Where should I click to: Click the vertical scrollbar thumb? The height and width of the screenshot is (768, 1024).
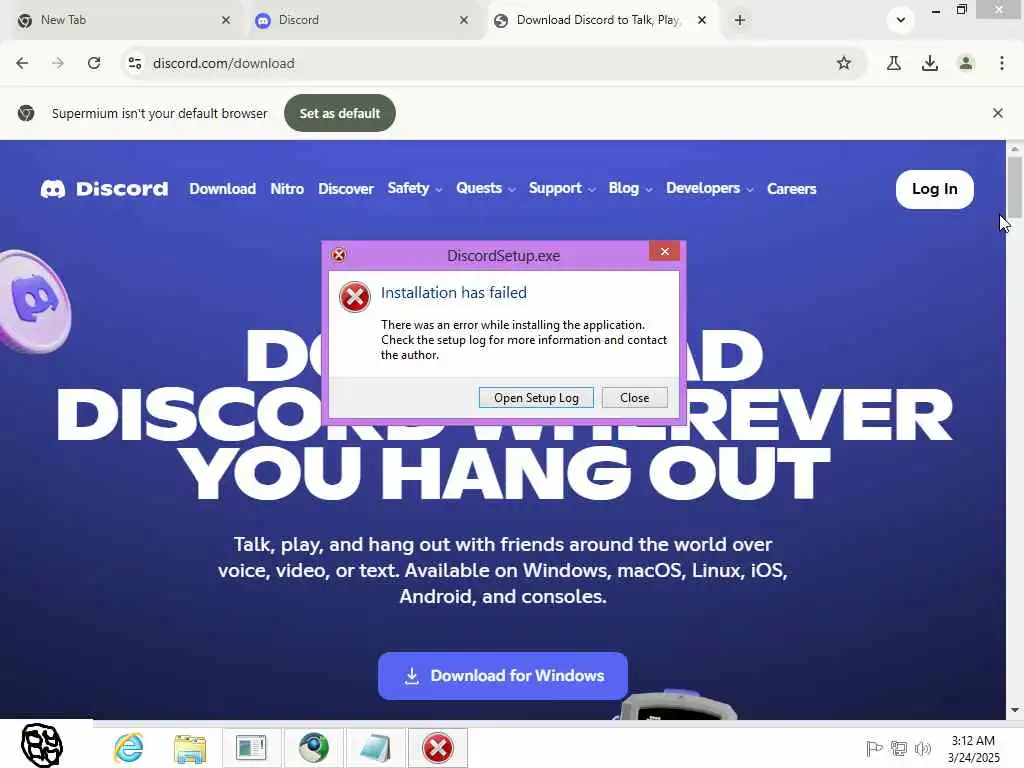(x=1014, y=188)
